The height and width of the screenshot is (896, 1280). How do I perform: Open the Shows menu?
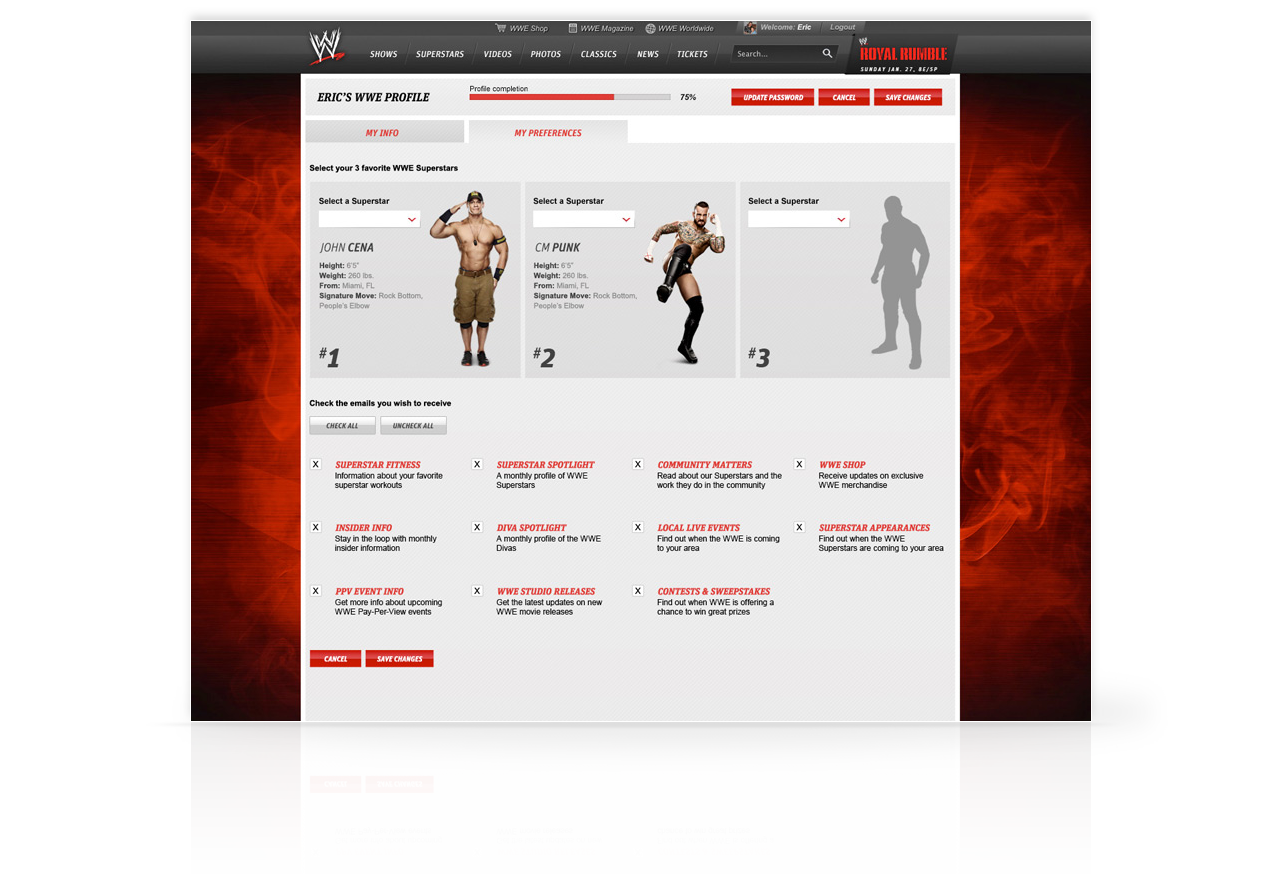pyautogui.click(x=384, y=54)
